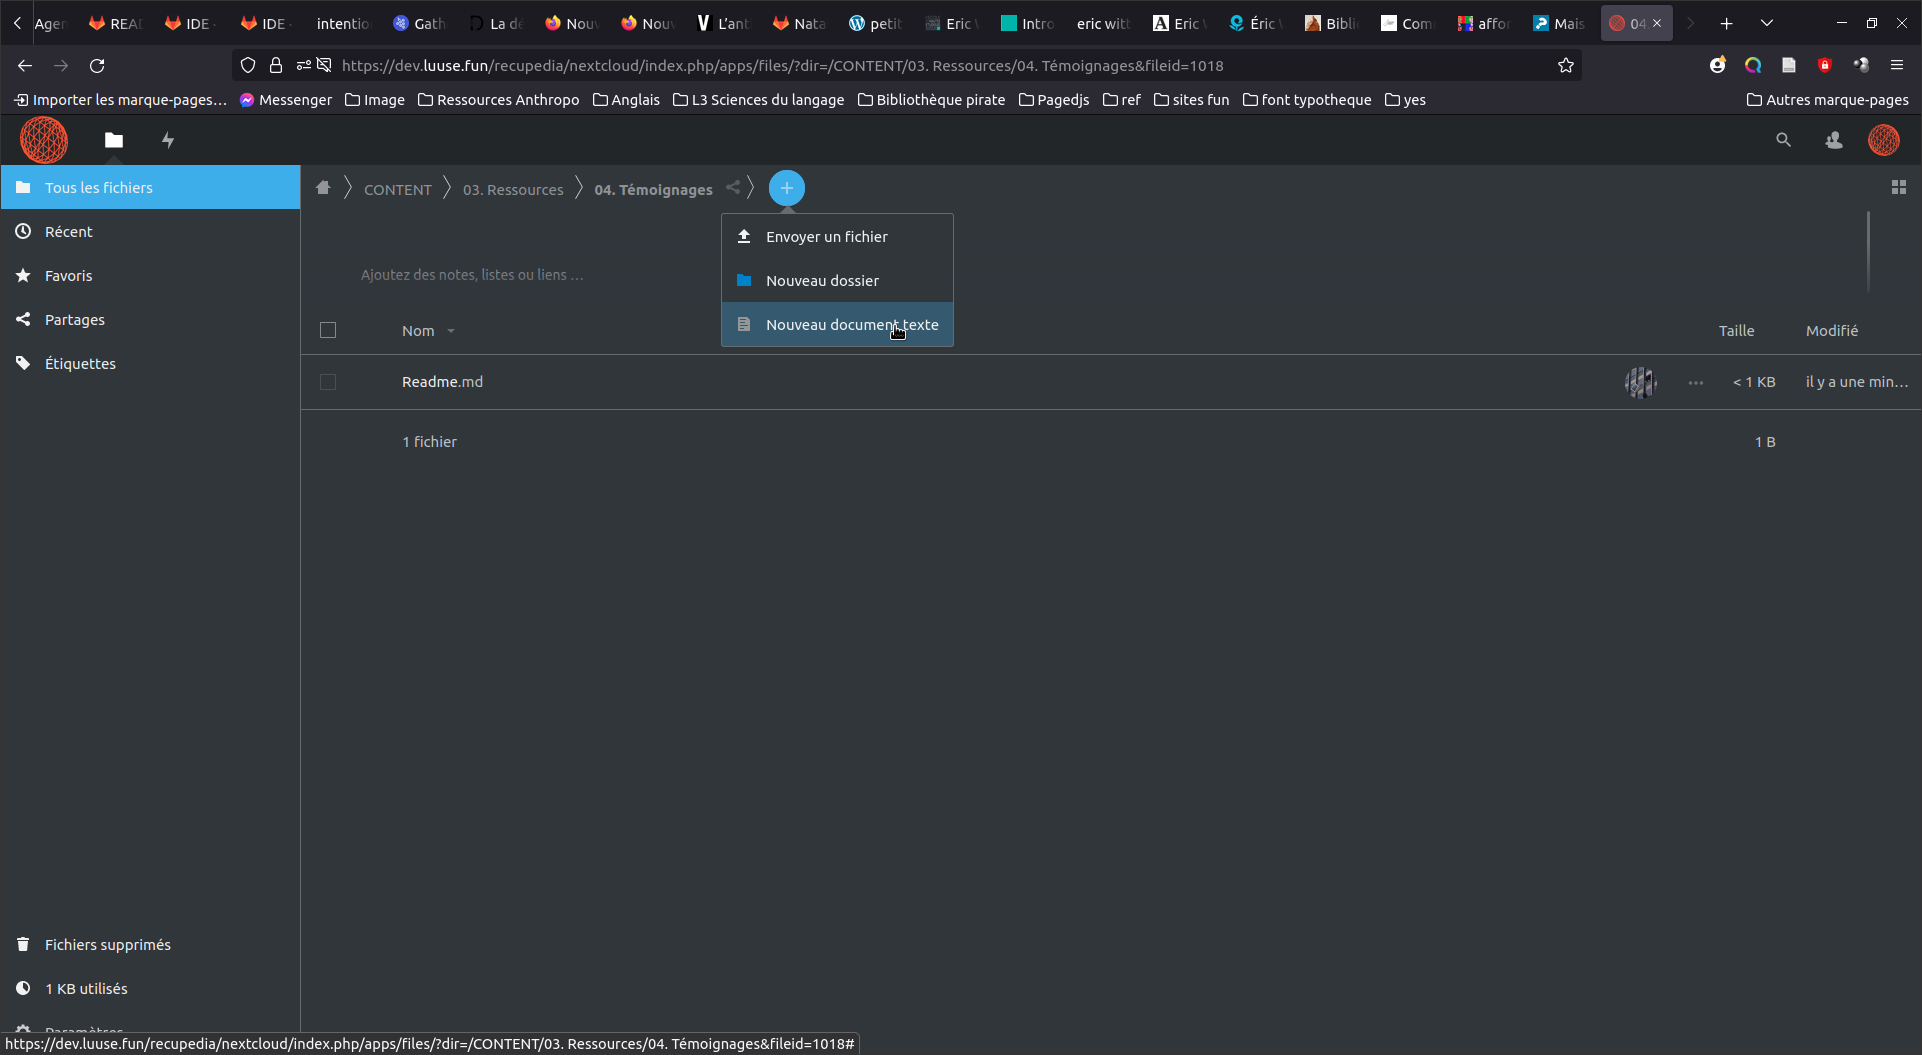Screen dimensions: 1922x1055
Task: Open the user avatar menu
Action: click(1883, 140)
